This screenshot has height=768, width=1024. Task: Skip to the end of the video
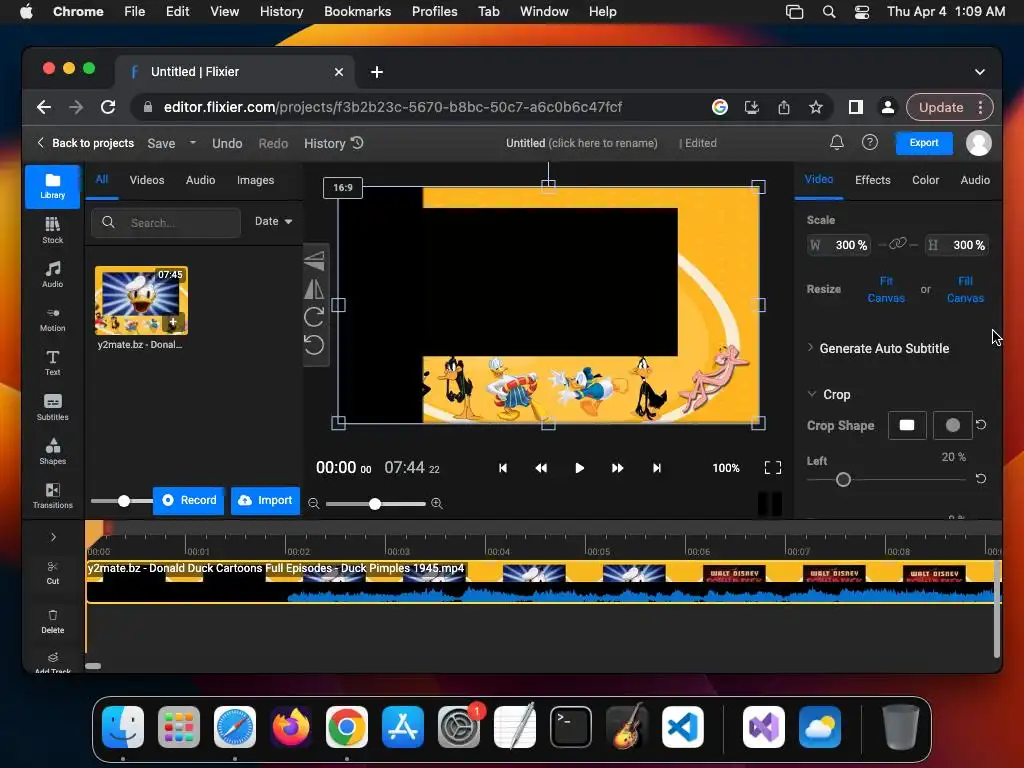tap(657, 468)
